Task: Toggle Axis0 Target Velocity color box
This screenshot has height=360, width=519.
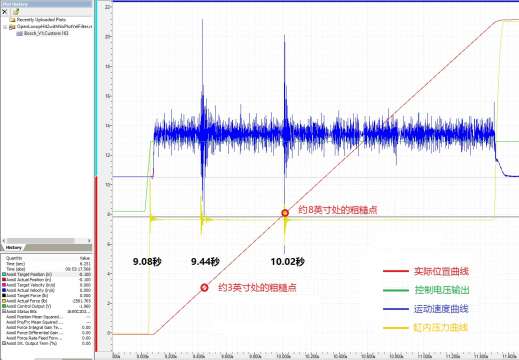Action: tap(4, 285)
